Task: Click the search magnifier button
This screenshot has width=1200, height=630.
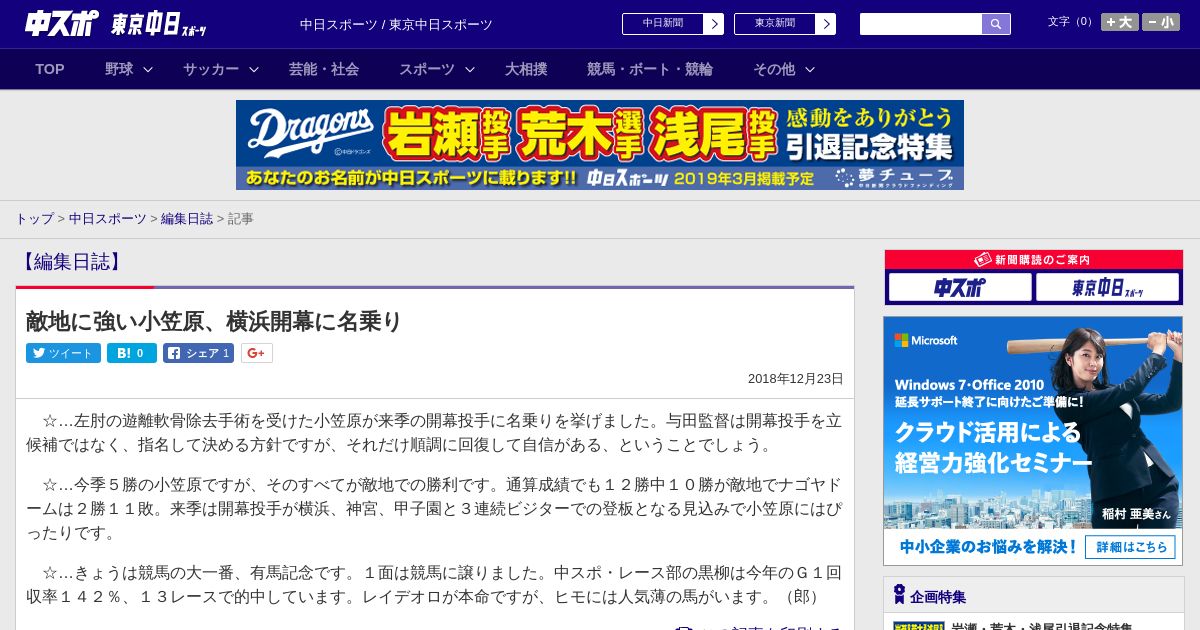Action: pyautogui.click(x=996, y=24)
